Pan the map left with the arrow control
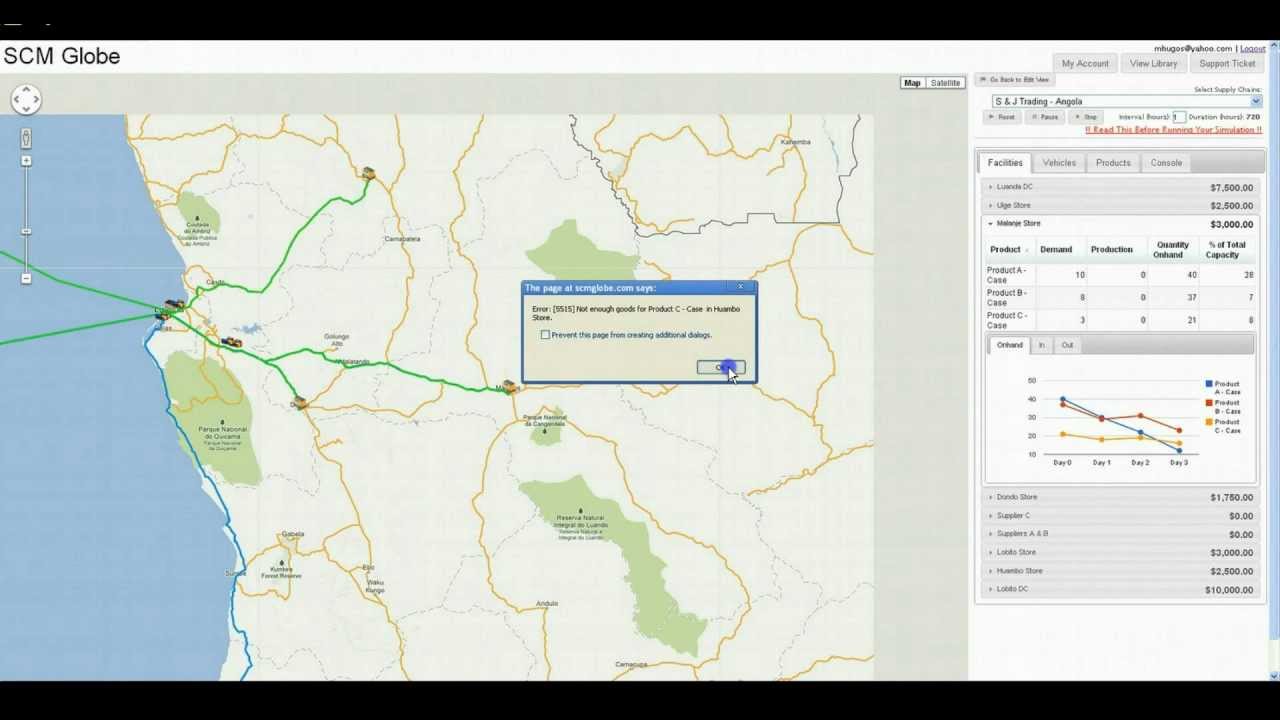The image size is (1280, 720). (x=16, y=99)
